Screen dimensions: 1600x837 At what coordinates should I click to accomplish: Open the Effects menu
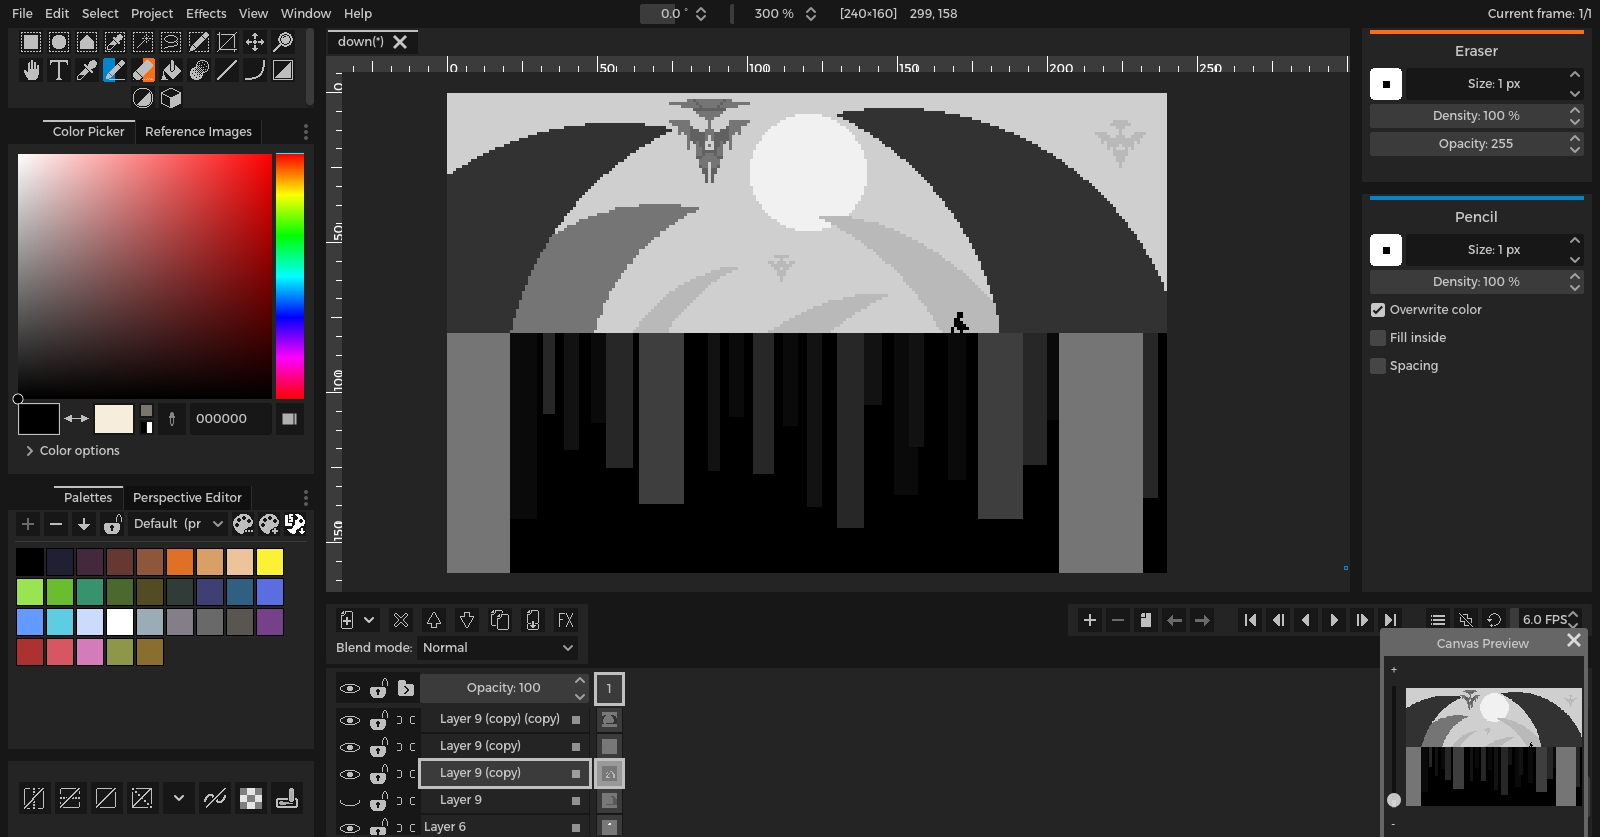coord(206,13)
